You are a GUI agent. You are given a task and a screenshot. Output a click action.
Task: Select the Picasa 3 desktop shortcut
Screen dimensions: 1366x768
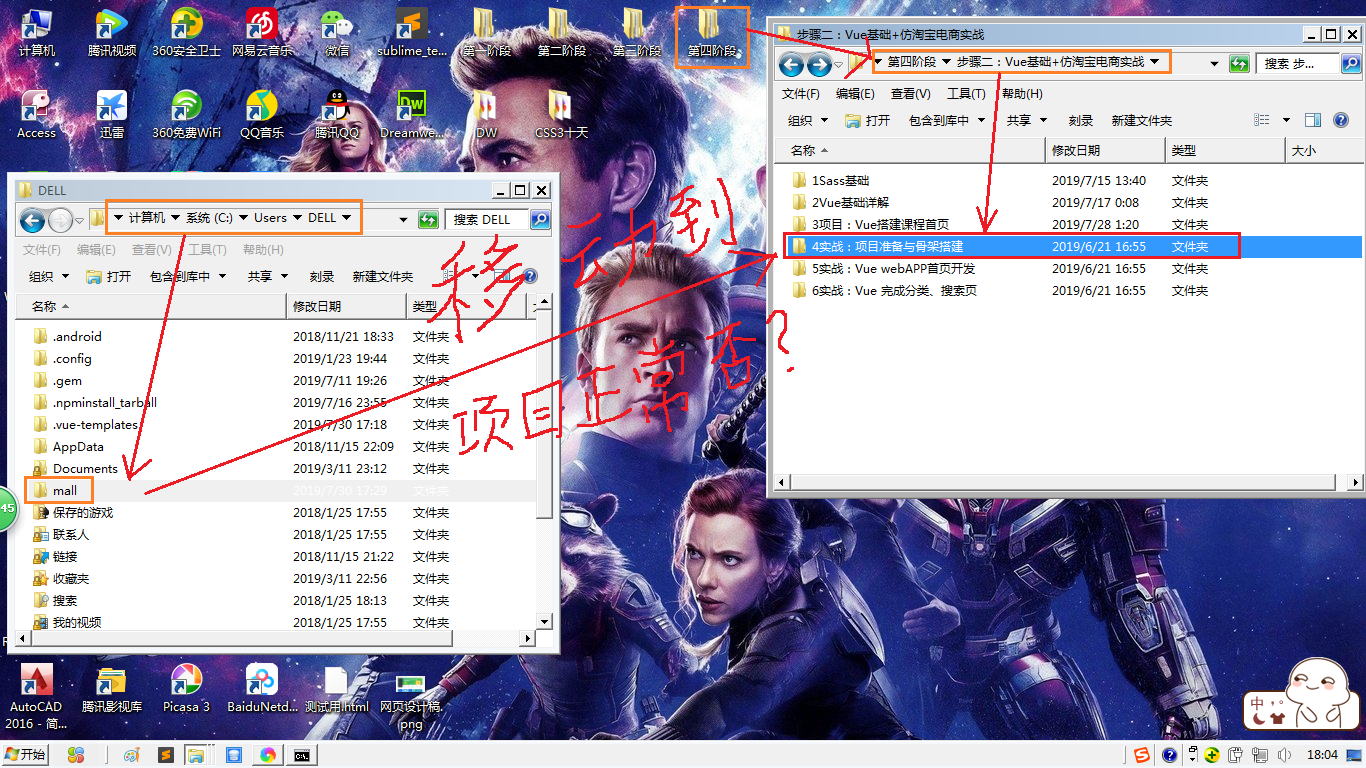click(186, 690)
